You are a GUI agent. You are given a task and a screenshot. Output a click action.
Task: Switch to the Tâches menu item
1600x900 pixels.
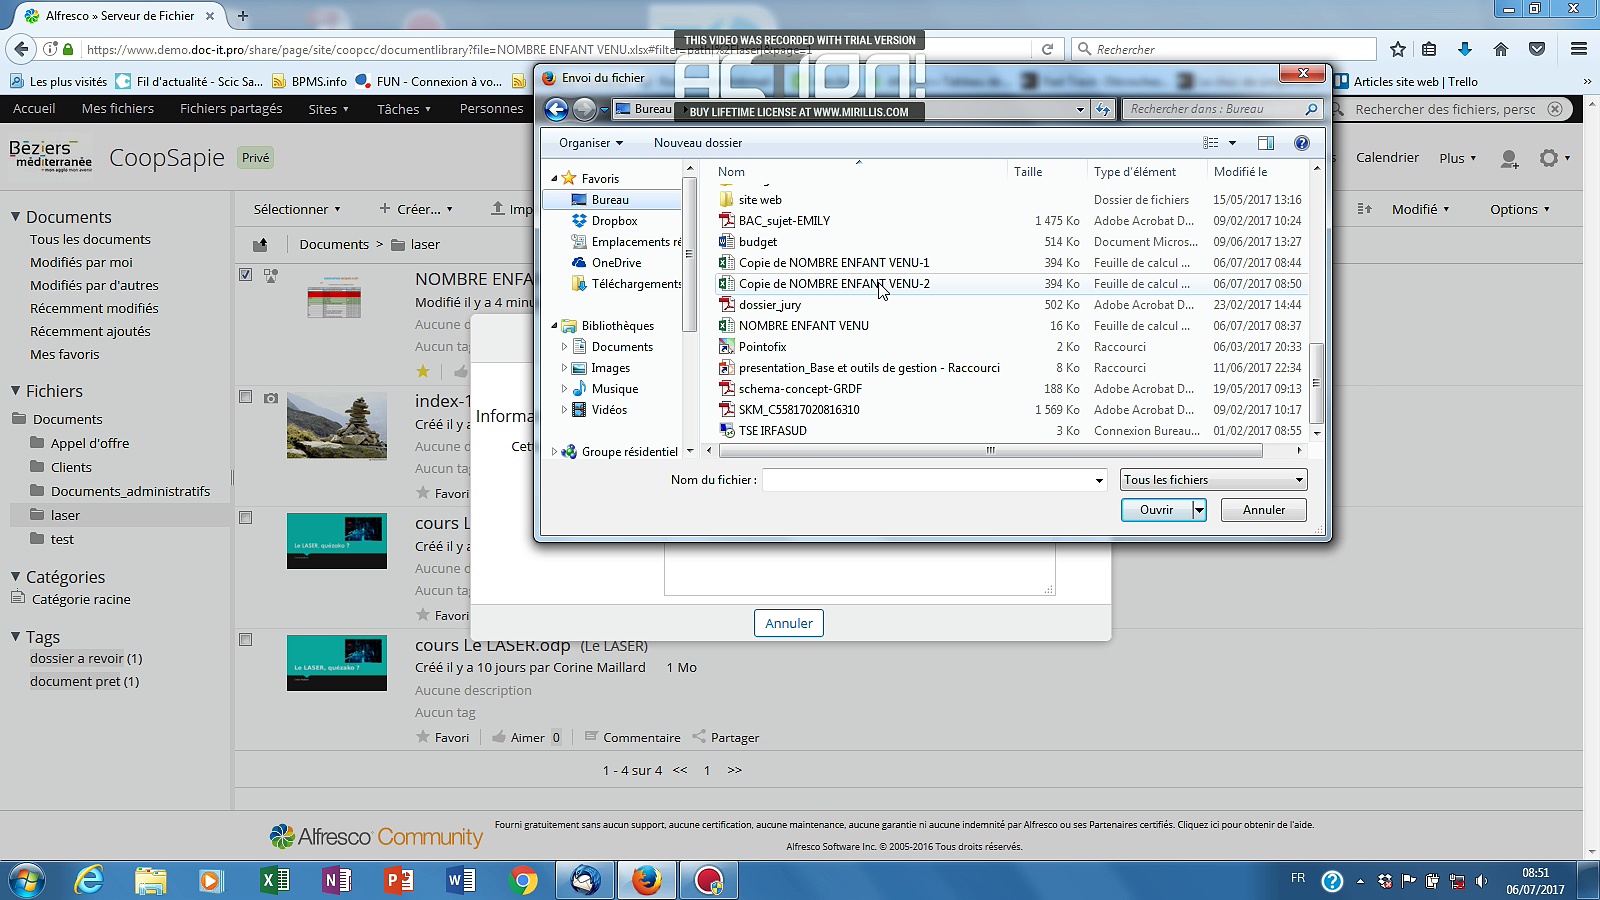402,108
